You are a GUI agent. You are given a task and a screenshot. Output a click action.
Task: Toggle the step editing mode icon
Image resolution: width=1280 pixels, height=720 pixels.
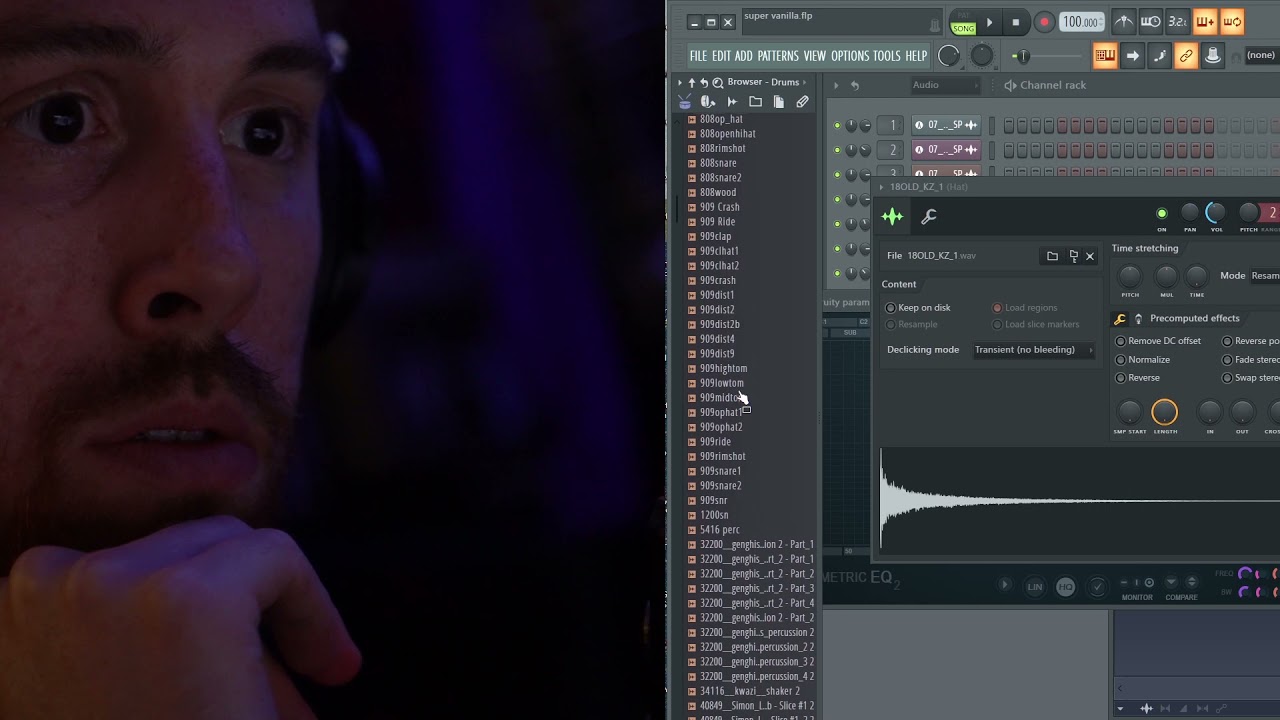pyautogui.click(x=1159, y=56)
